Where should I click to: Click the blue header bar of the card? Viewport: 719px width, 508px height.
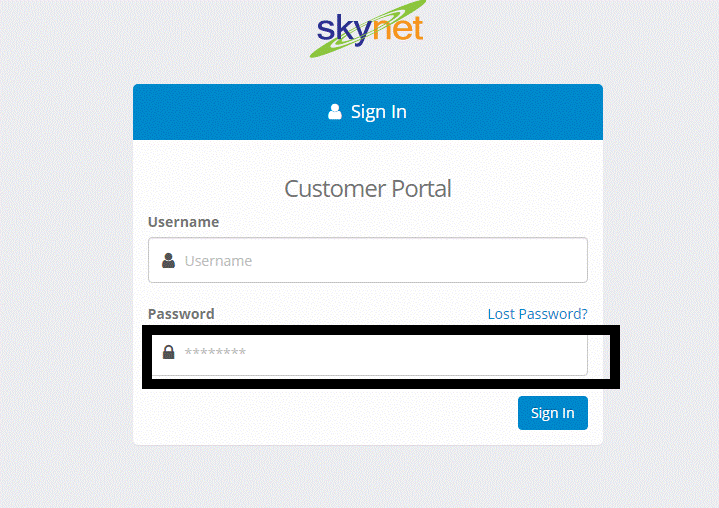(368, 112)
